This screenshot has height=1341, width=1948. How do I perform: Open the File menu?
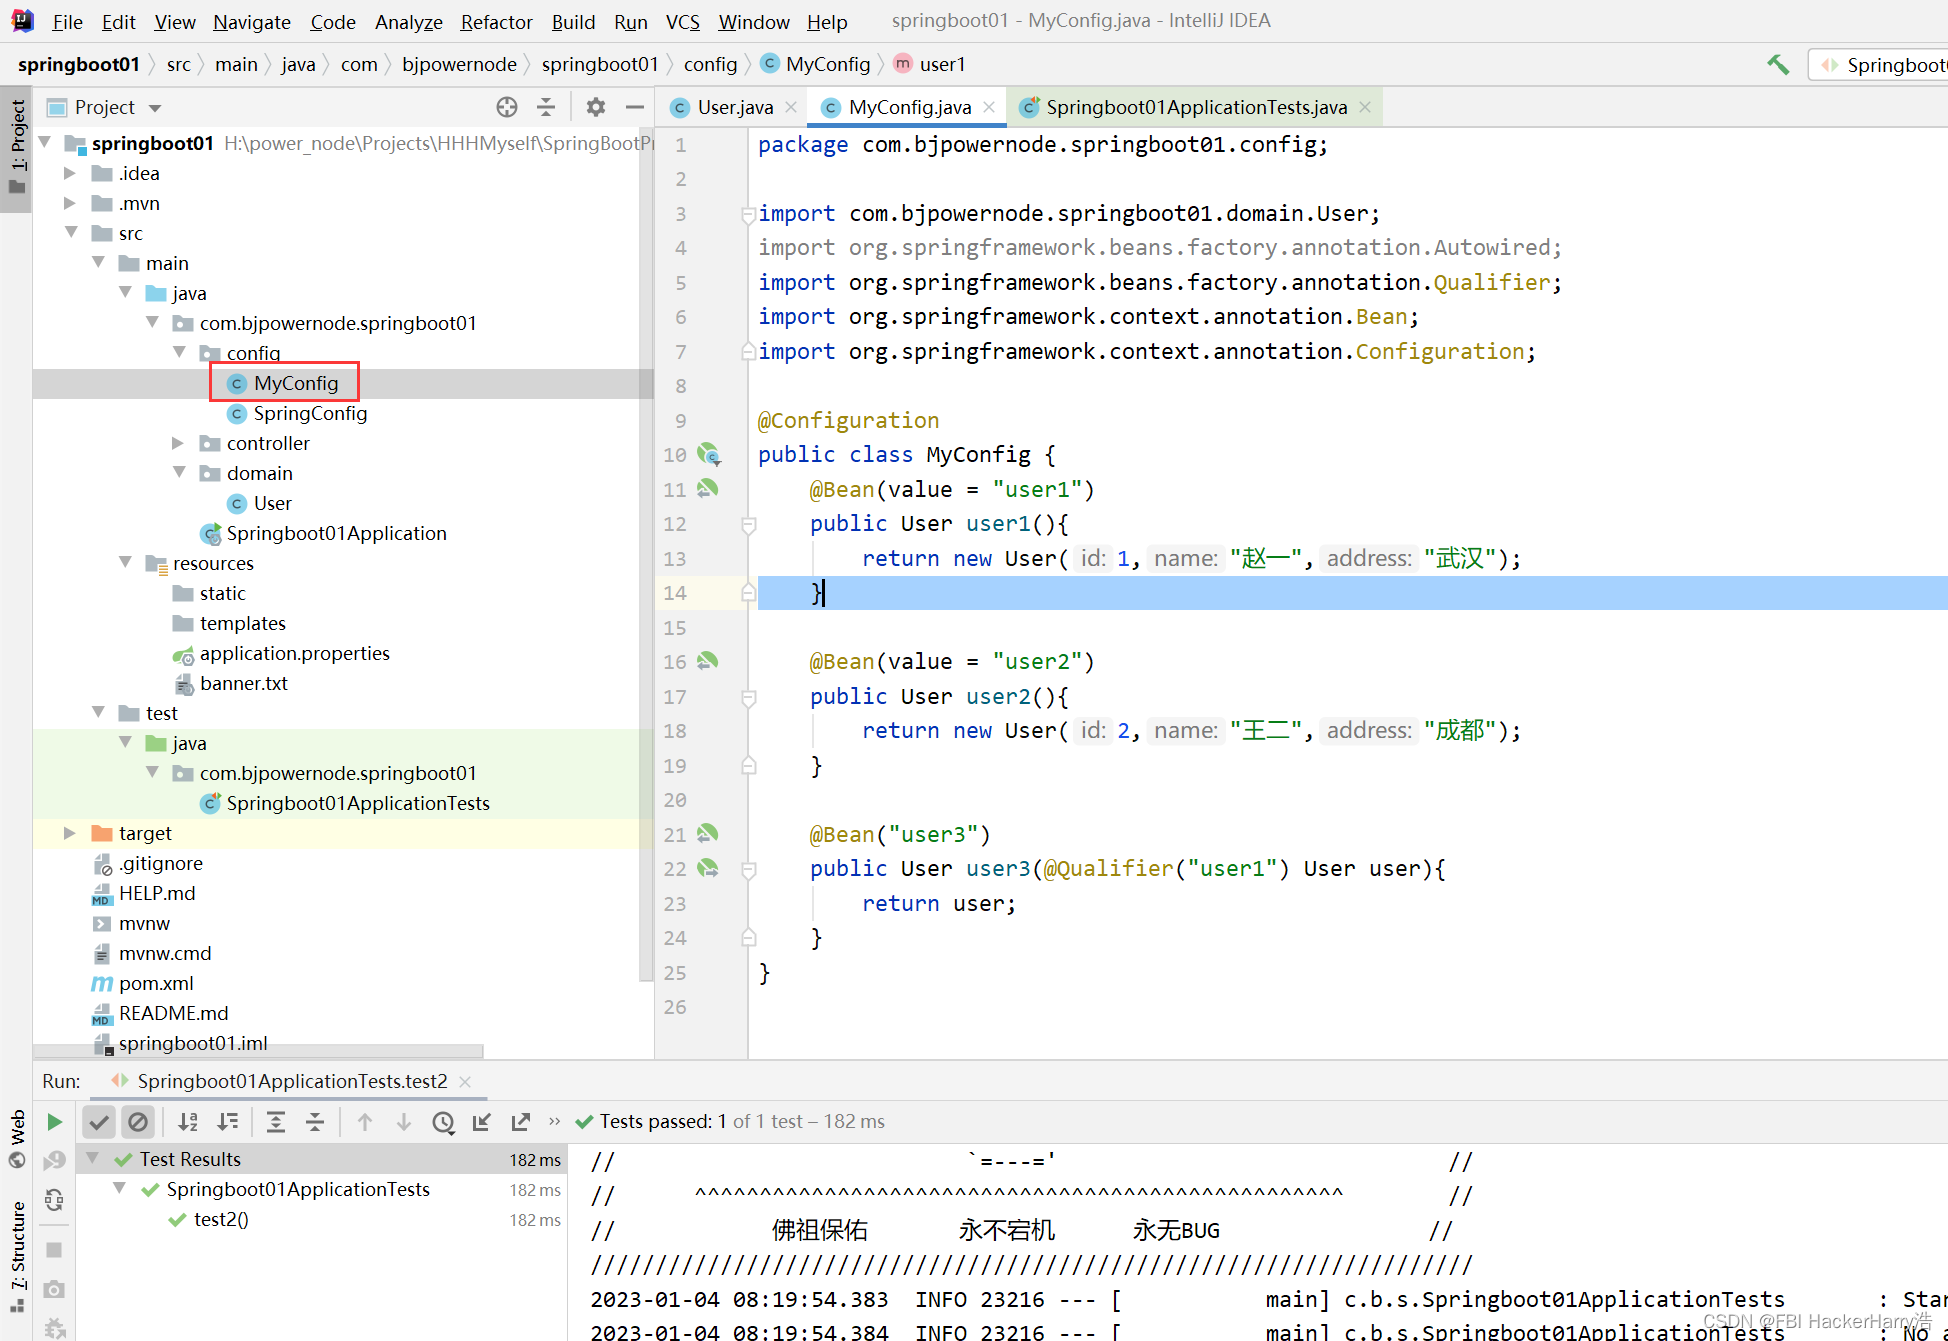(67, 21)
